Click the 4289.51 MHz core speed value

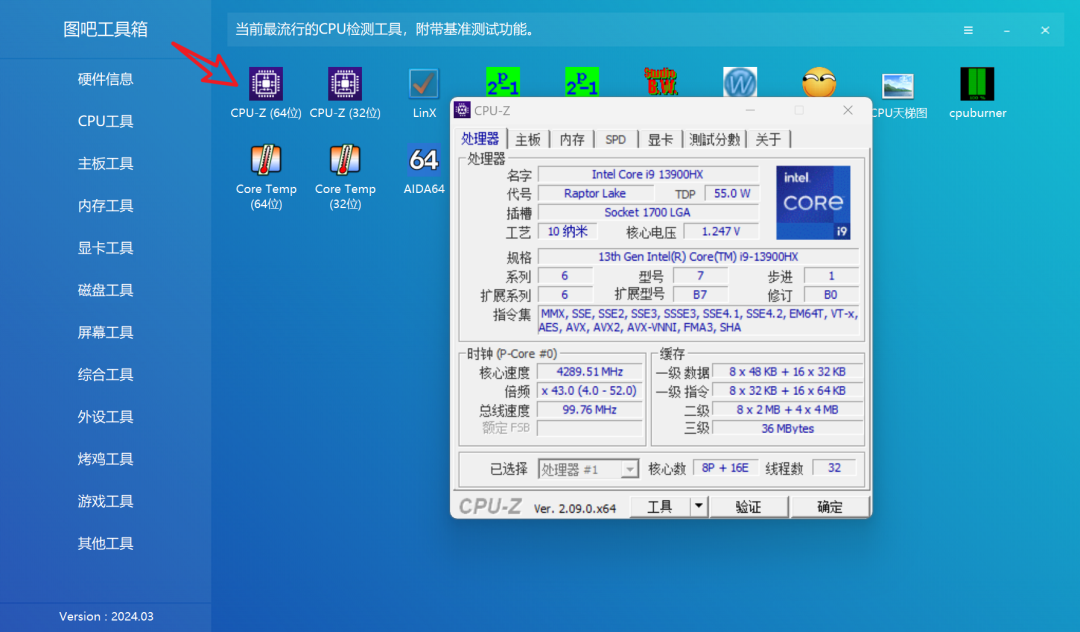590,372
